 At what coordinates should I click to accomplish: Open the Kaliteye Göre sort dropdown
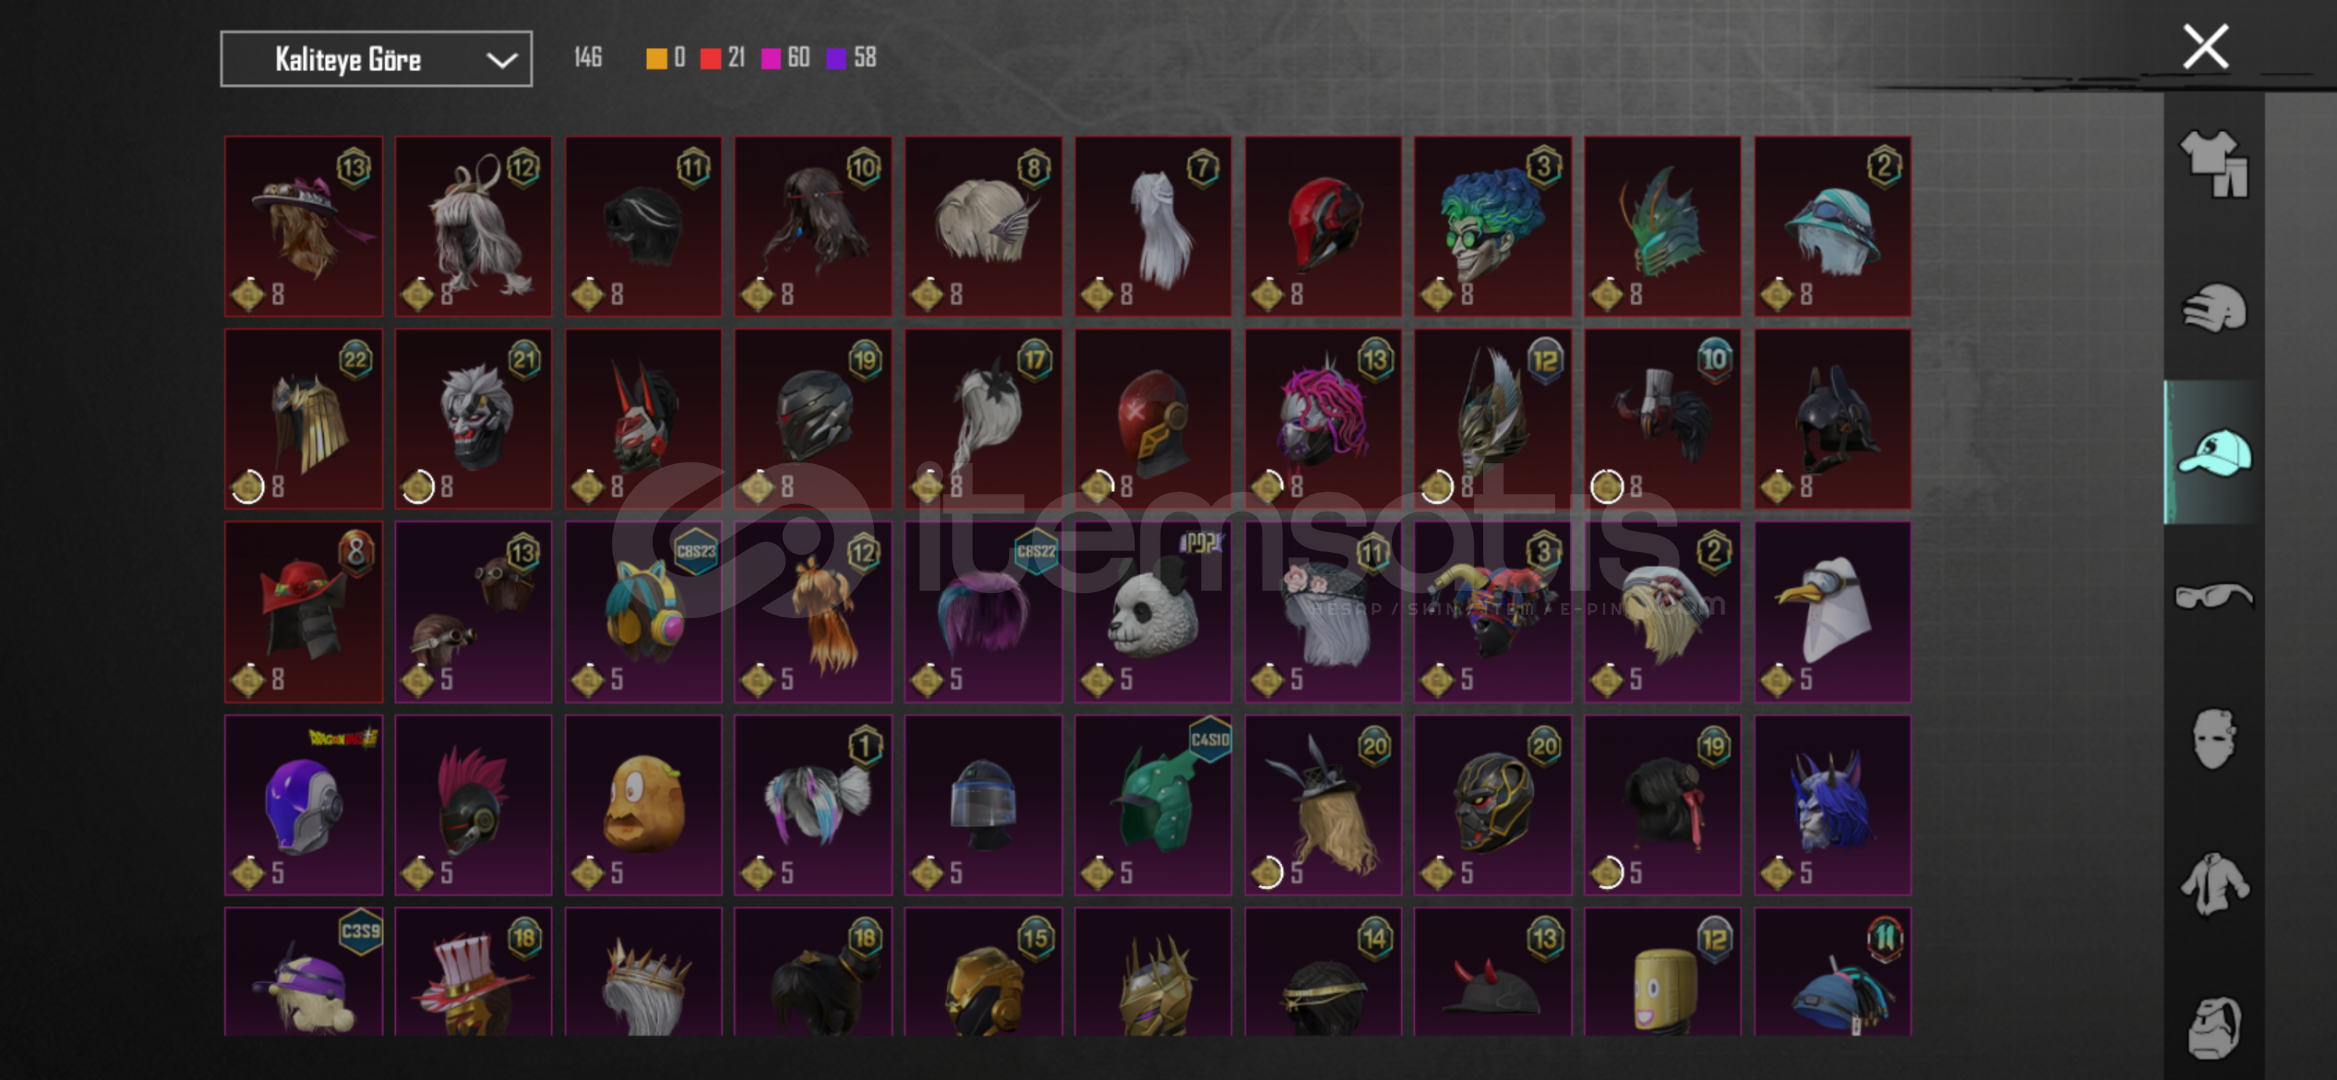[x=376, y=59]
